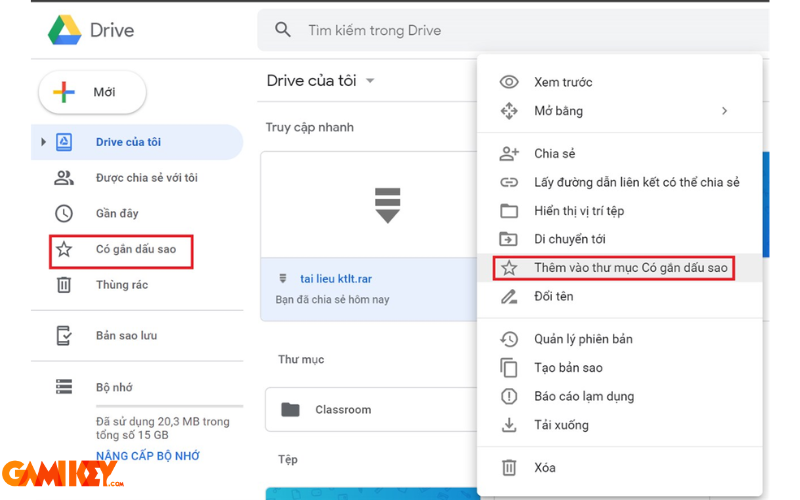Create new item with Mới button
Viewport: 800px width, 500px height.
92,92
